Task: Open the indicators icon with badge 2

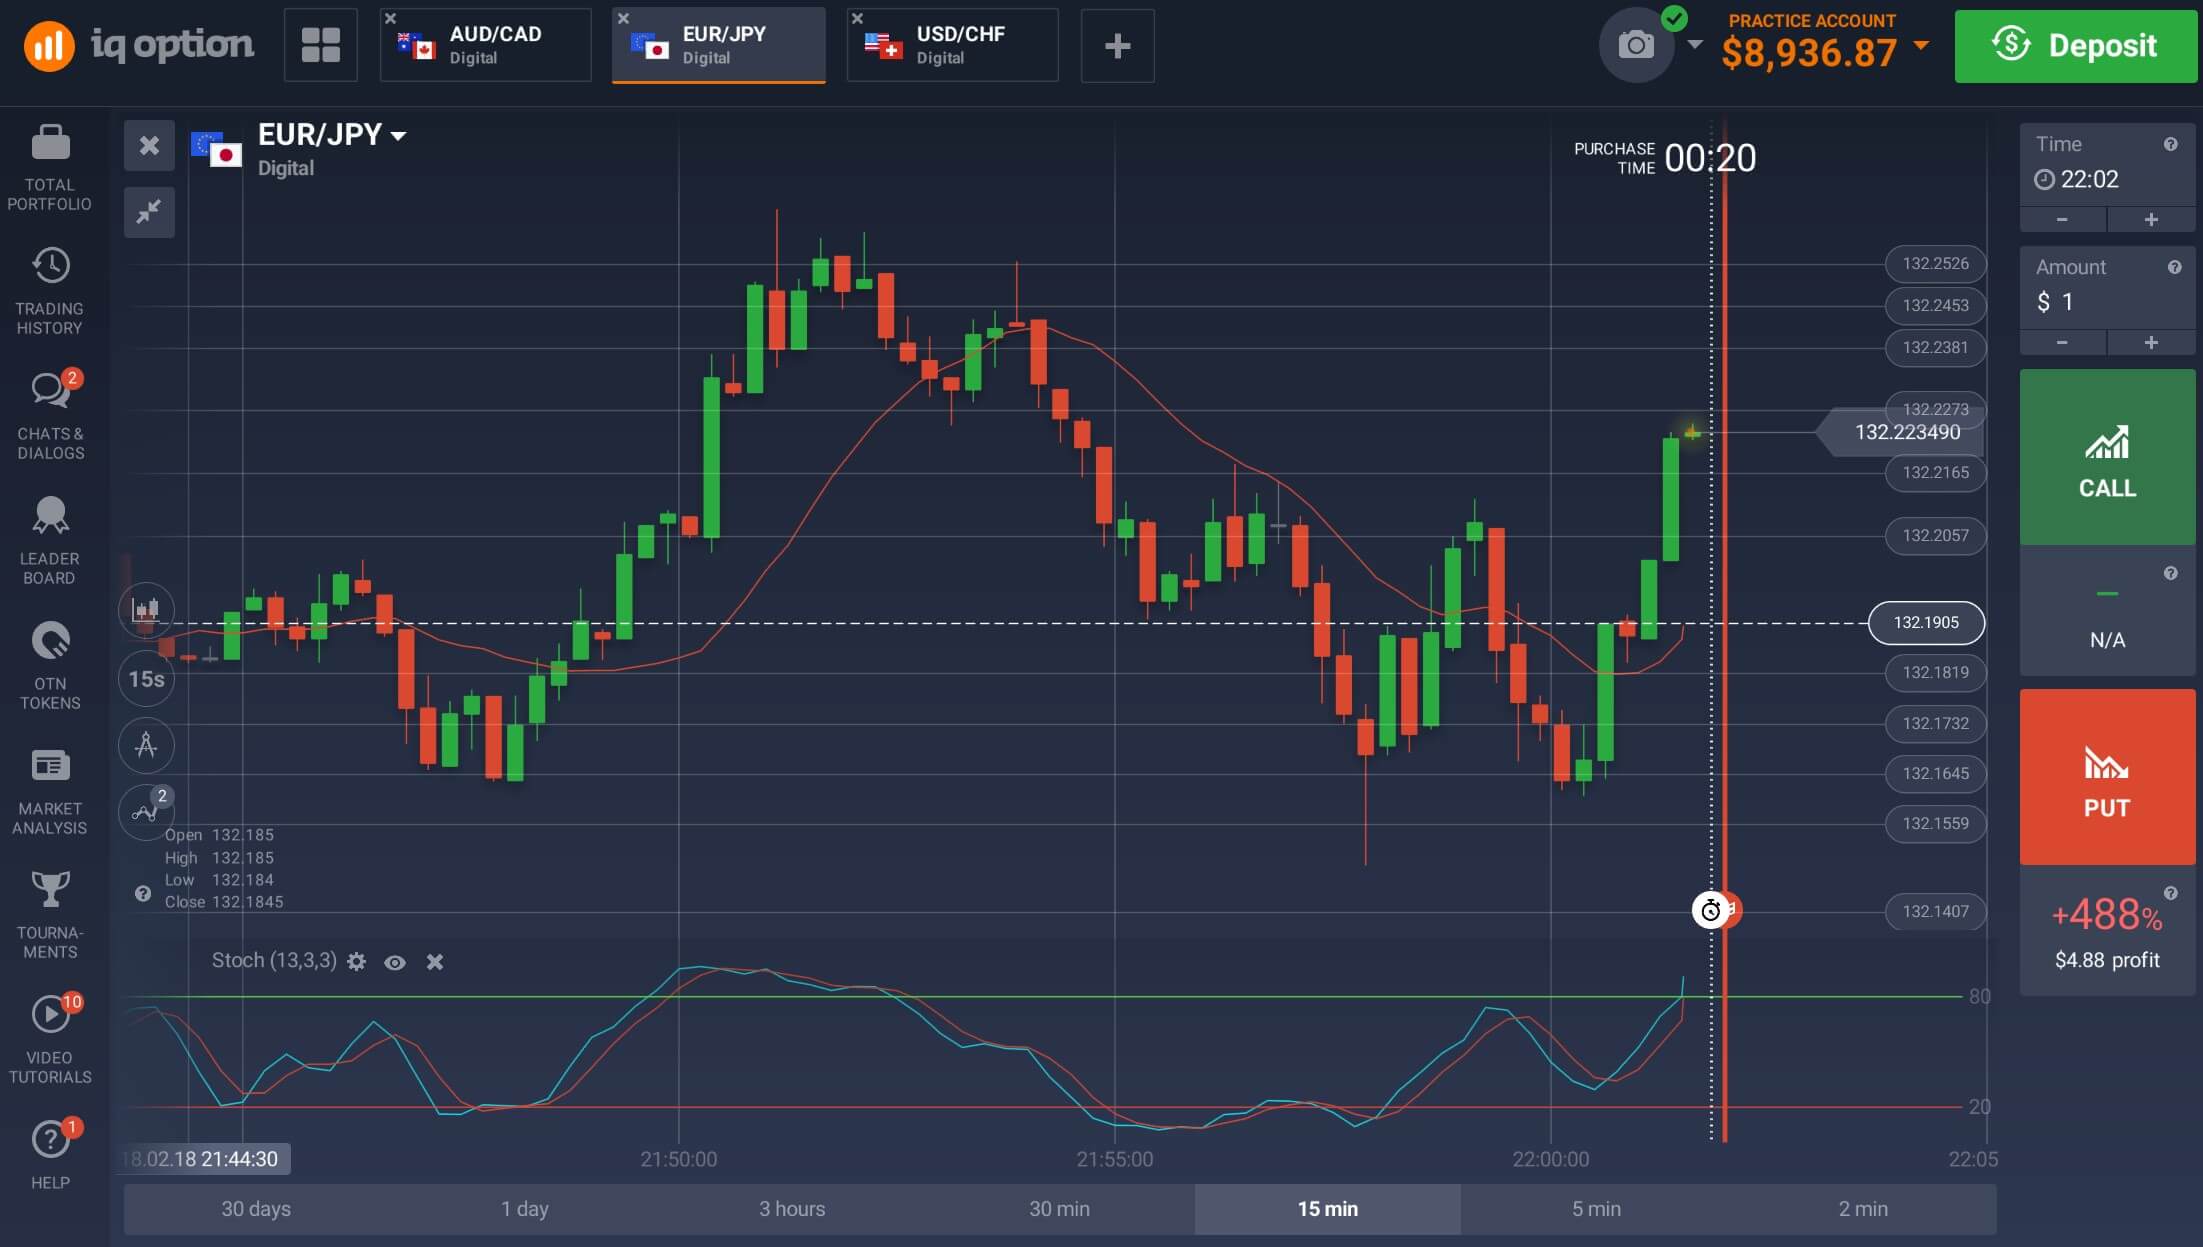Action: pyautogui.click(x=146, y=811)
